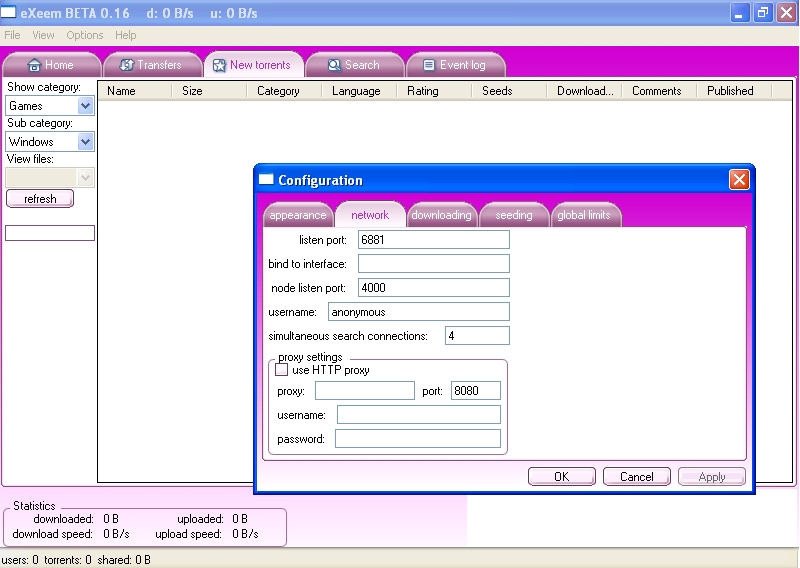The height and width of the screenshot is (568, 800).
Task: Click the Event log list icon
Action: 429,65
